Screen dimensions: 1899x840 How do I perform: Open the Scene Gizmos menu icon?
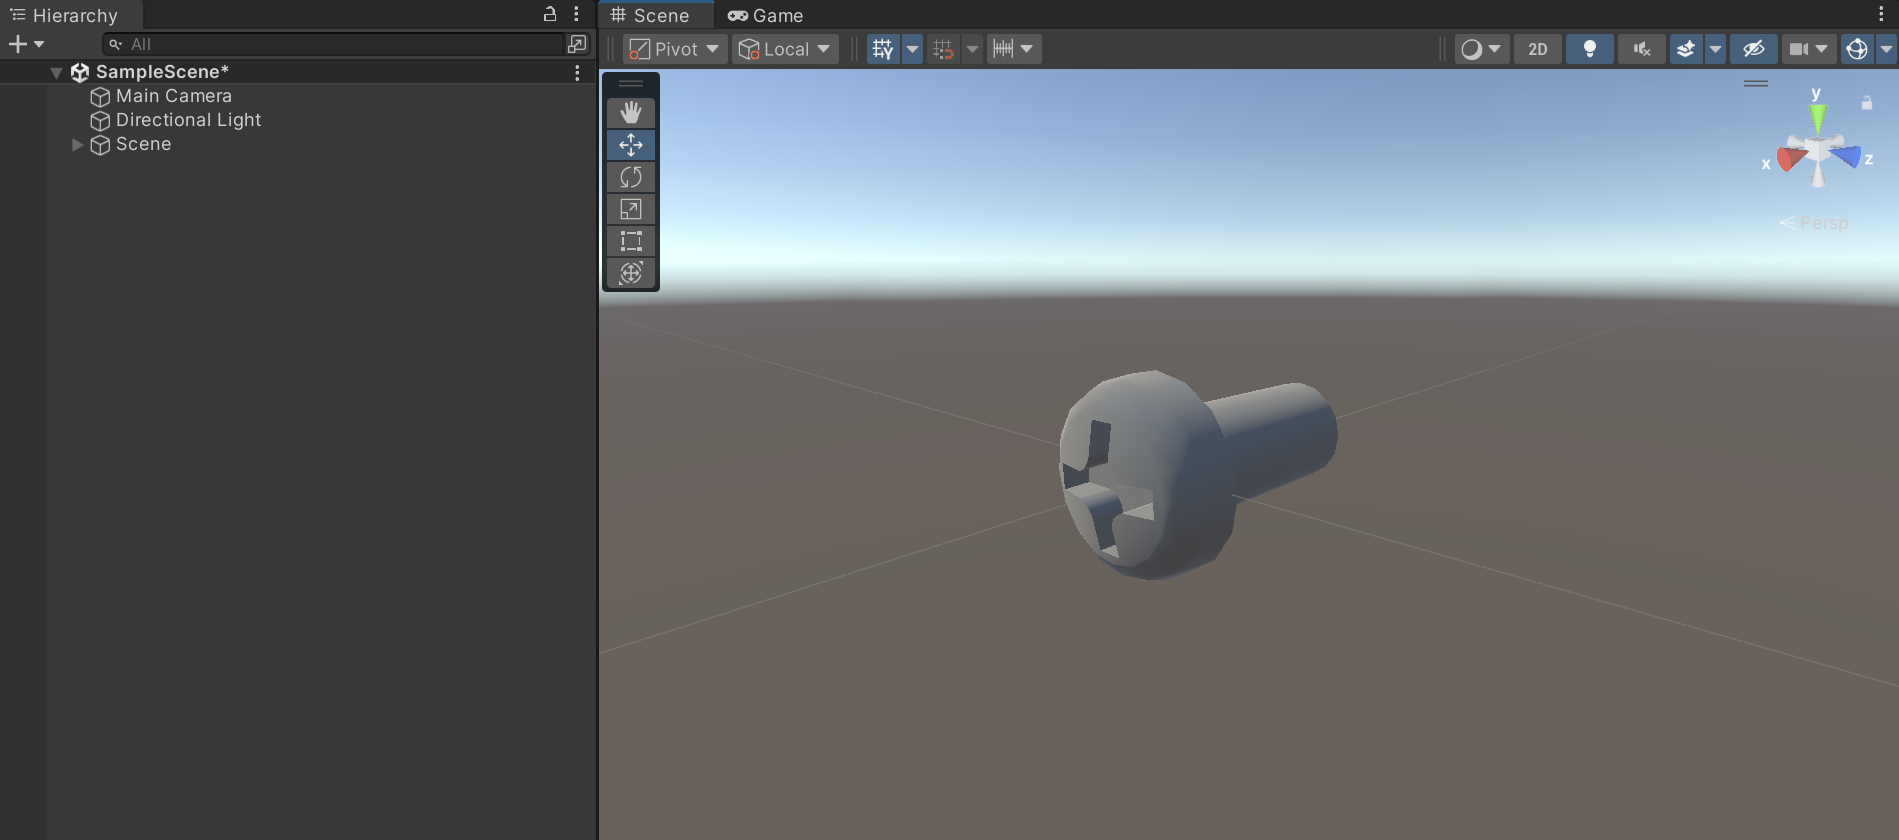click(x=1857, y=49)
